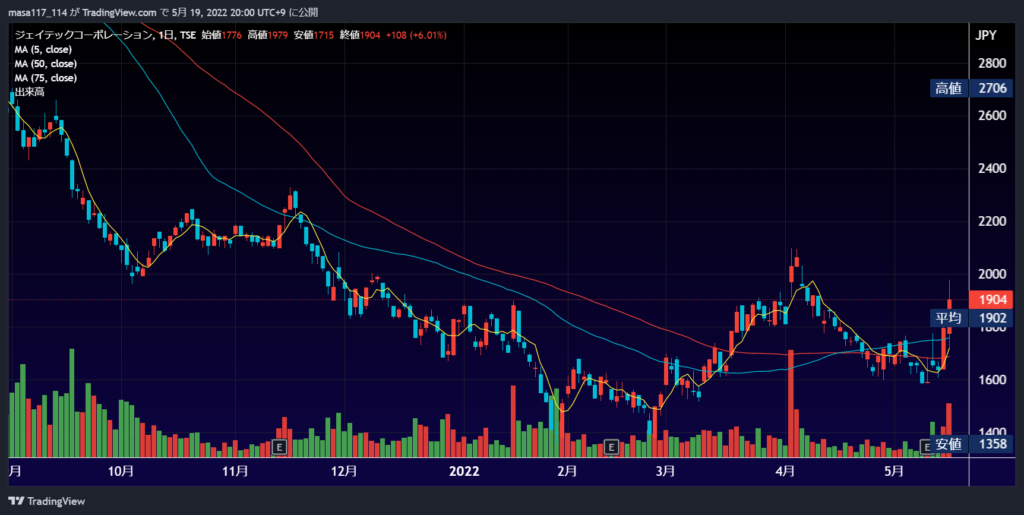
Task: Click the tallest red volume bar in early April
Action: 791,403
